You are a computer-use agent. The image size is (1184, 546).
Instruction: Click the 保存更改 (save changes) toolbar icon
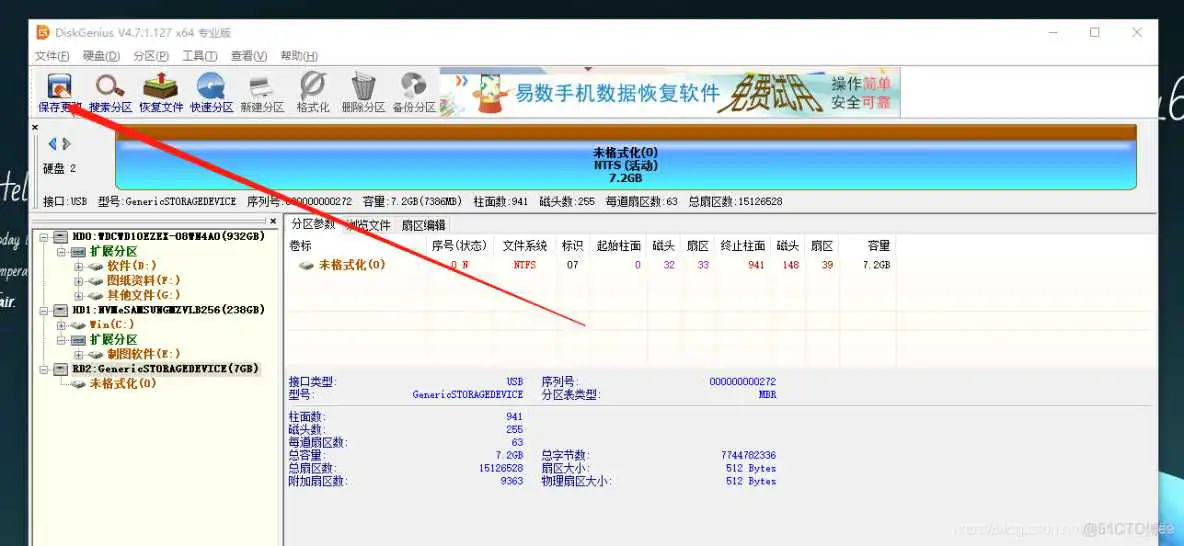tap(60, 92)
